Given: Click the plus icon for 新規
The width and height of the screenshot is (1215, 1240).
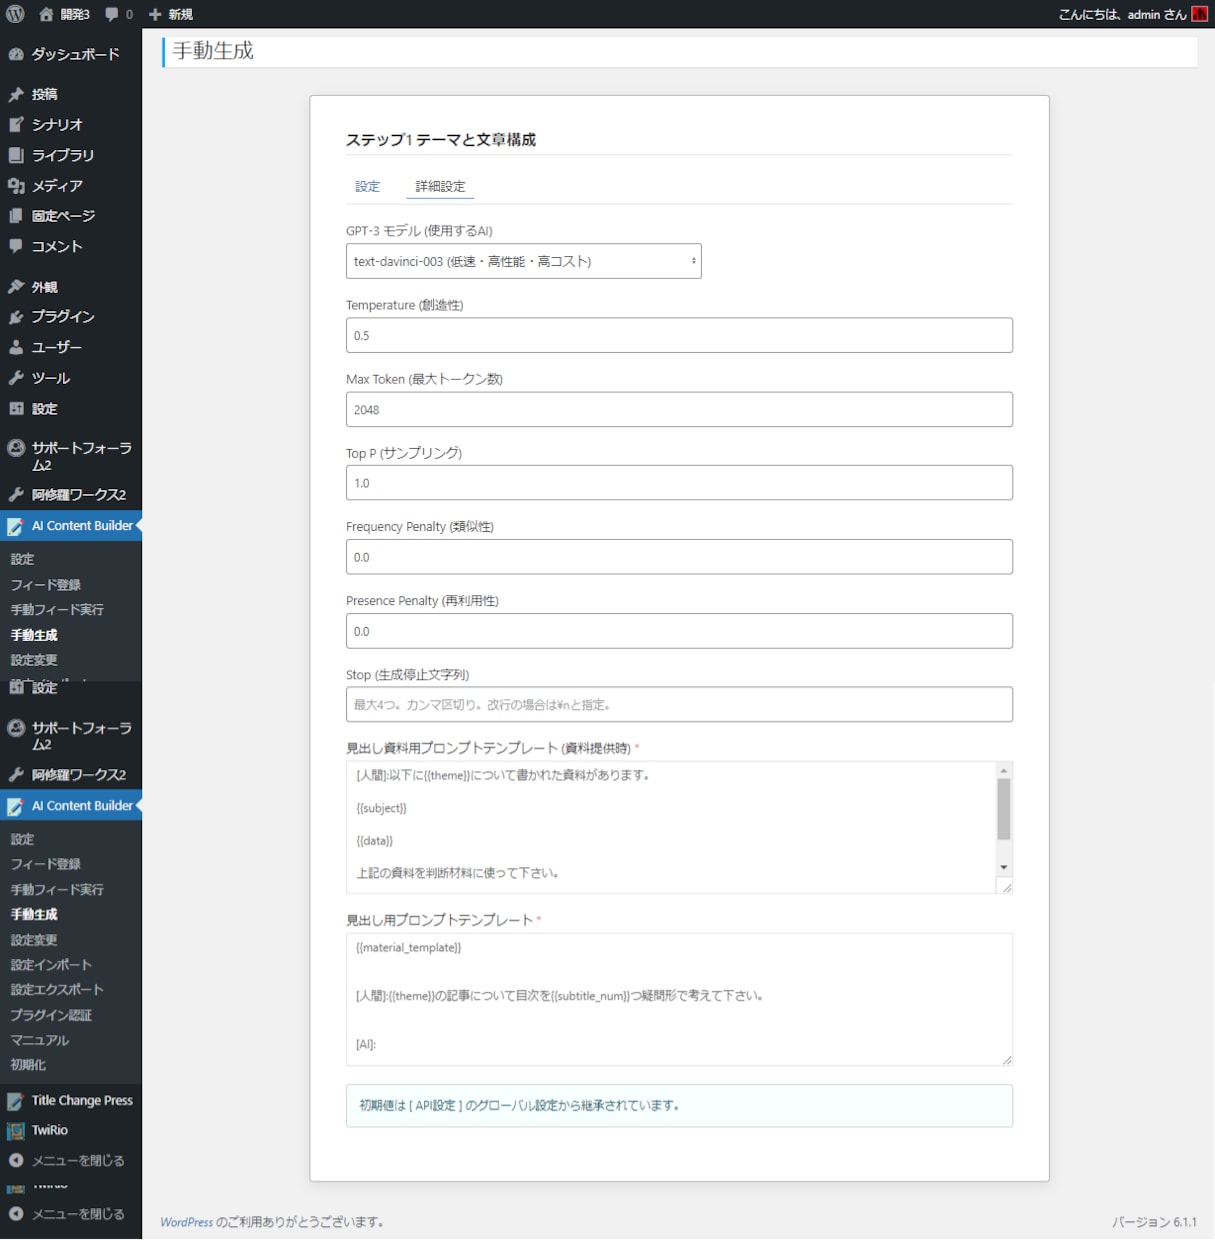Looking at the screenshot, I should click(x=155, y=14).
